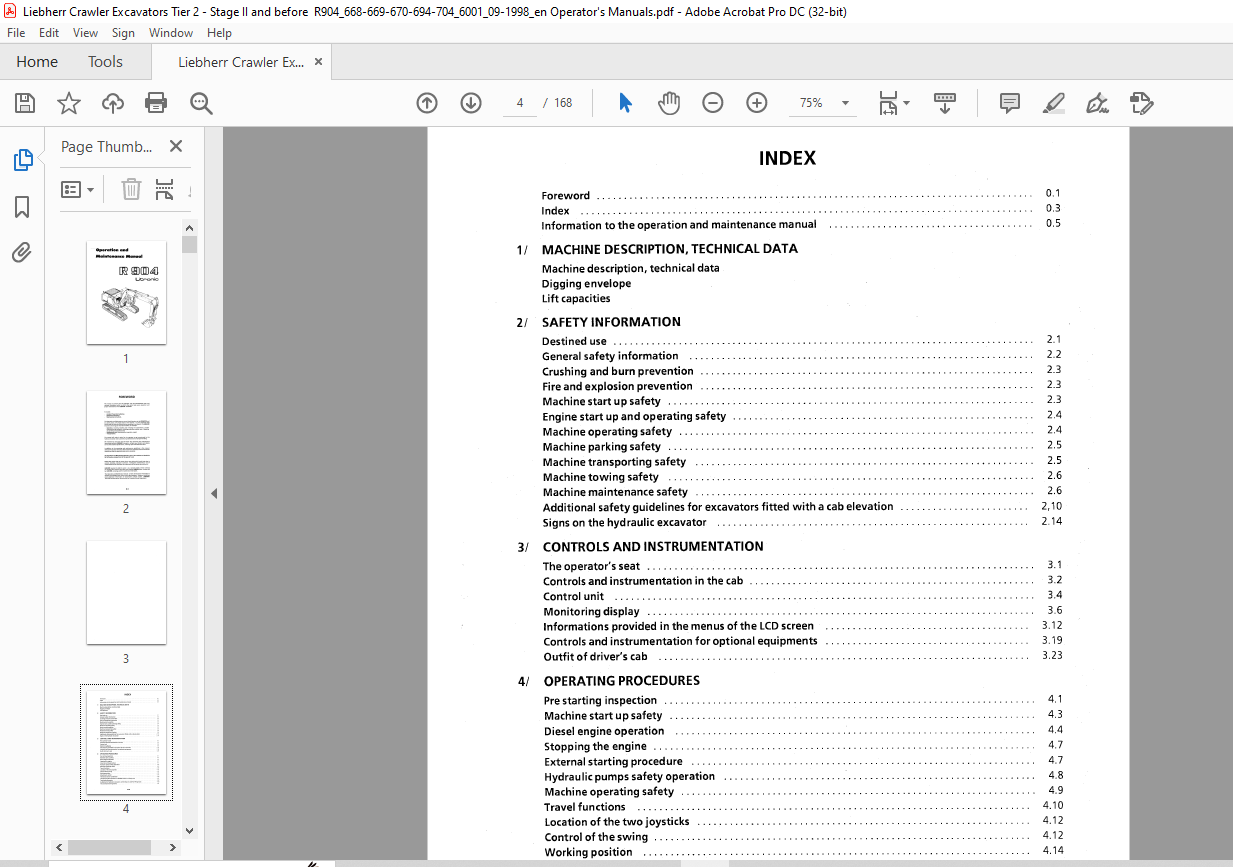Screen dimensions: 1233x867
Task: Click the page number input field
Action: (520, 103)
